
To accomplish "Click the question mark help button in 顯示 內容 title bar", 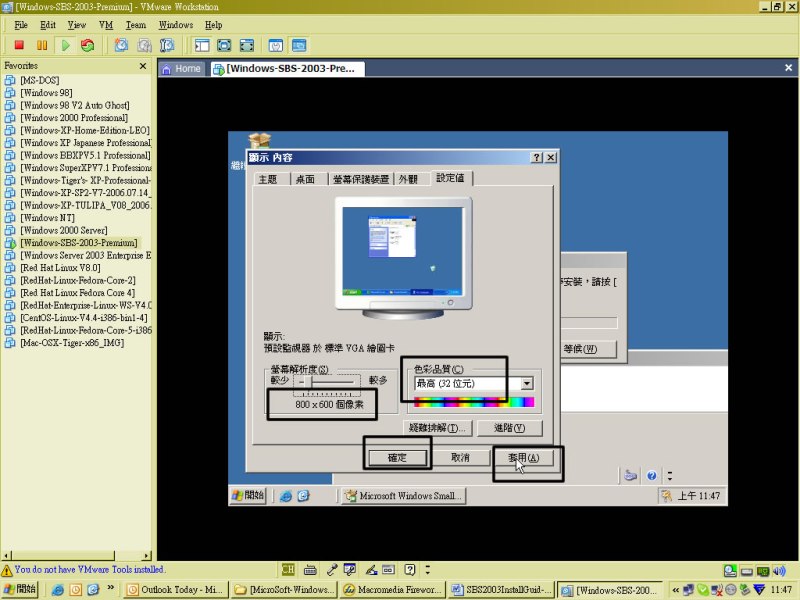I will coord(537,158).
